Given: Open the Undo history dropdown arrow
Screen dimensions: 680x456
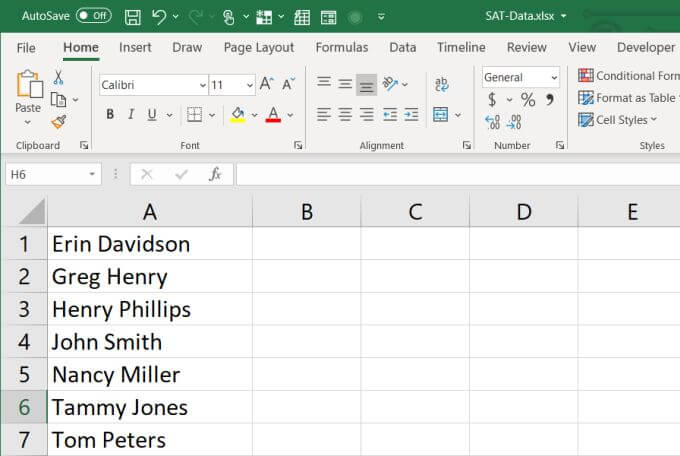Looking at the screenshot, I should pyautogui.click(x=176, y=17).
